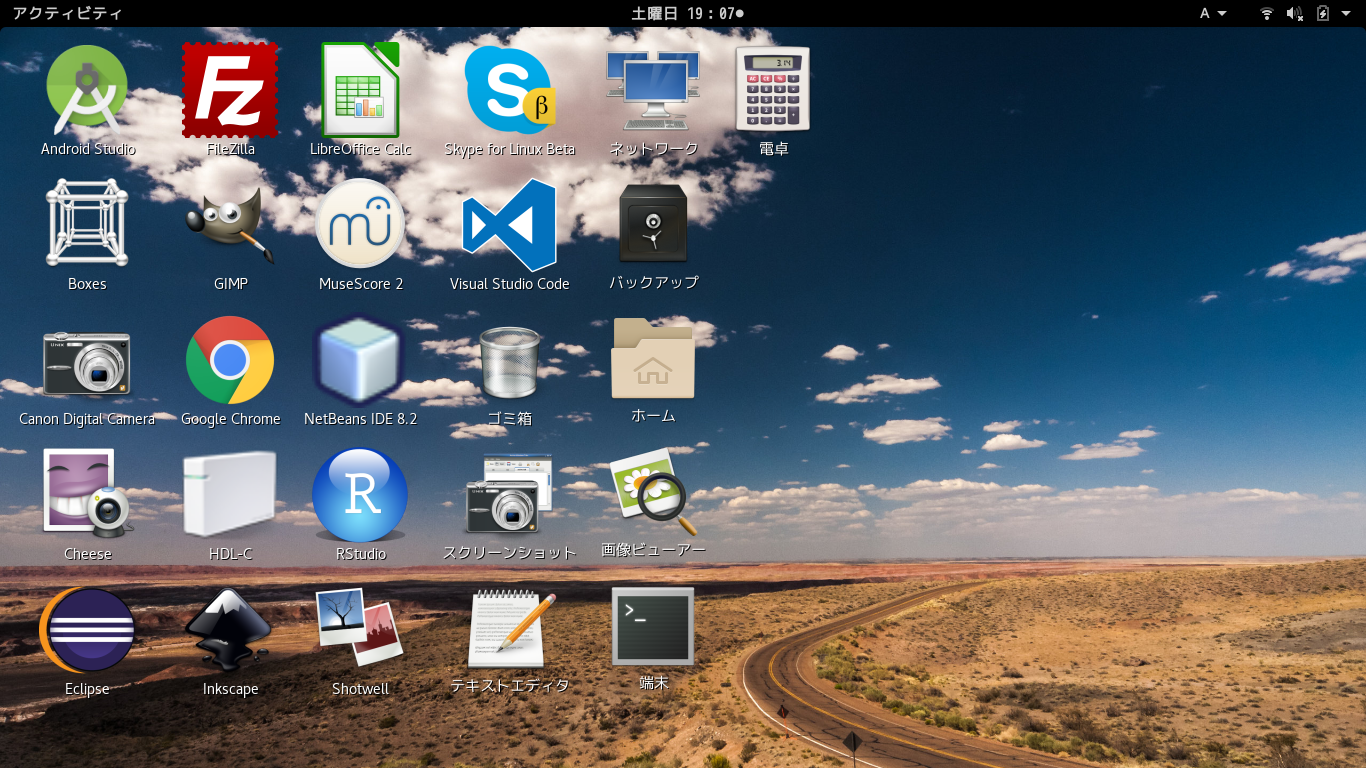
Task: Launch the Boxes application icon
Action: click(x=87, y=223)
